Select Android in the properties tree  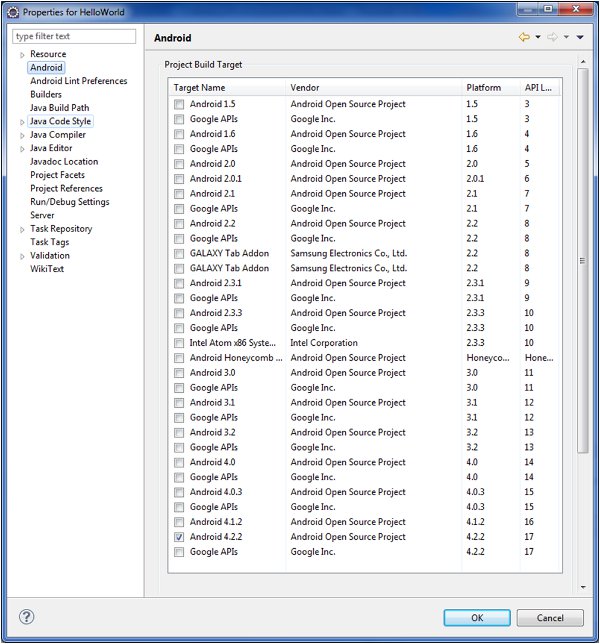point(46,67)
